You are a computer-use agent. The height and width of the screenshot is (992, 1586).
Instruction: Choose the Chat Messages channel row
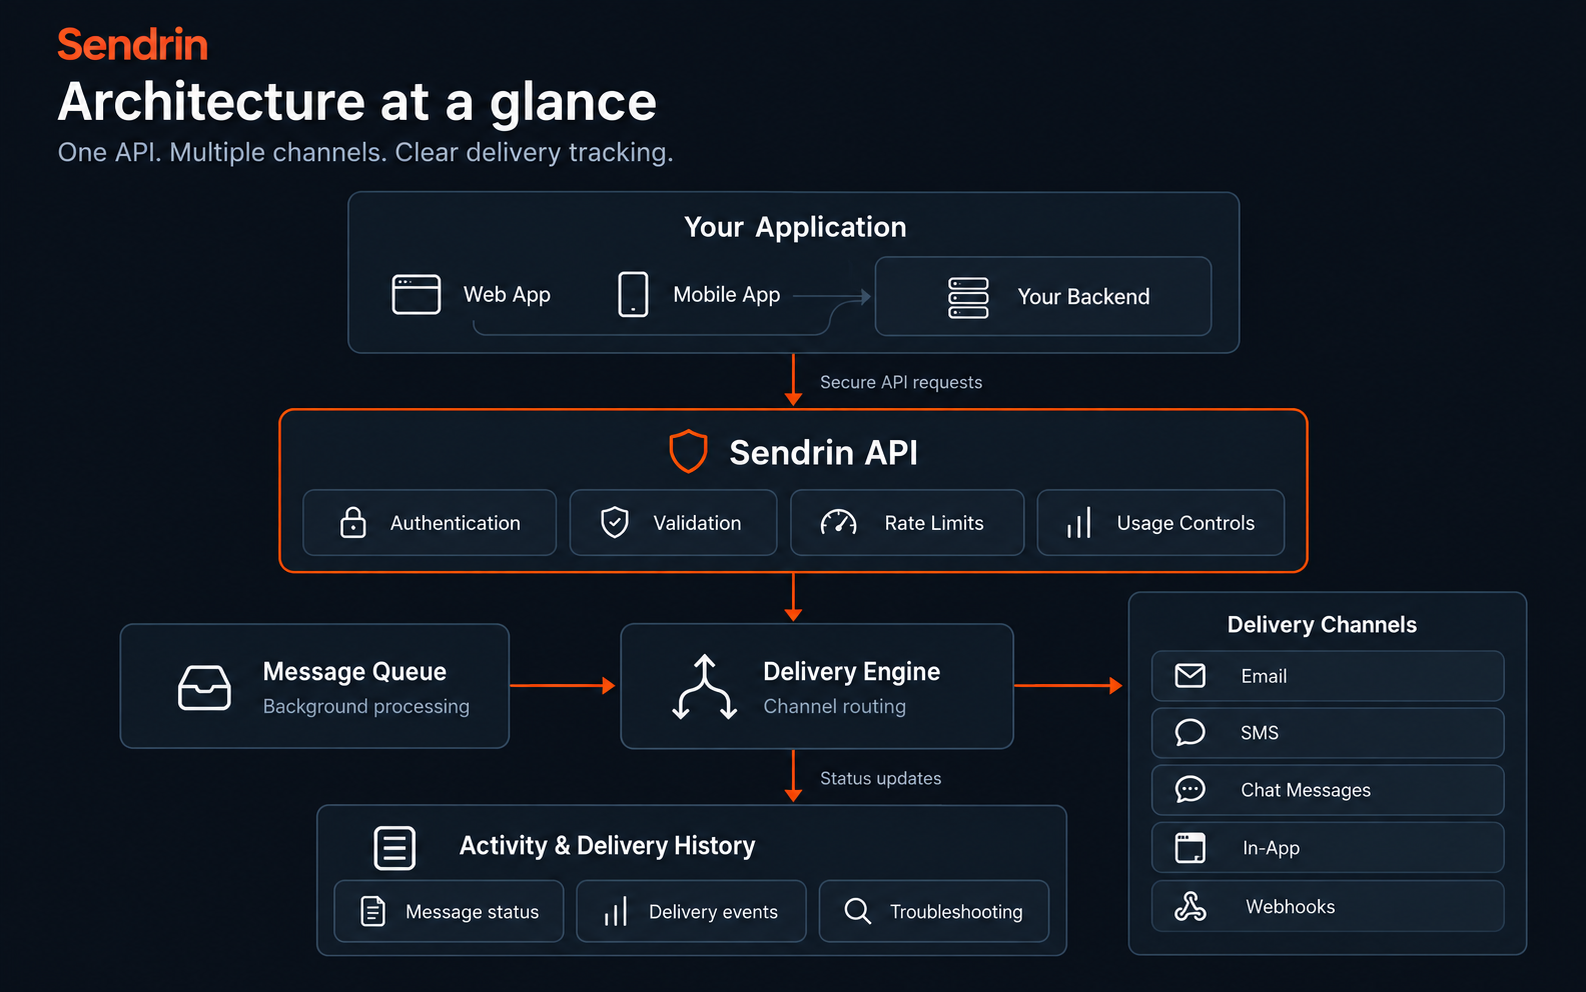tap(1328, 790)
